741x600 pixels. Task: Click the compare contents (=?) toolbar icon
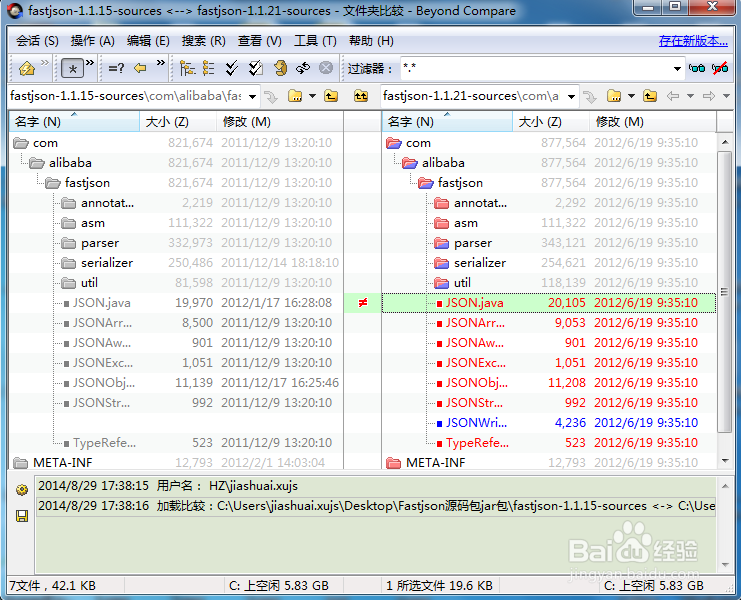116,69
